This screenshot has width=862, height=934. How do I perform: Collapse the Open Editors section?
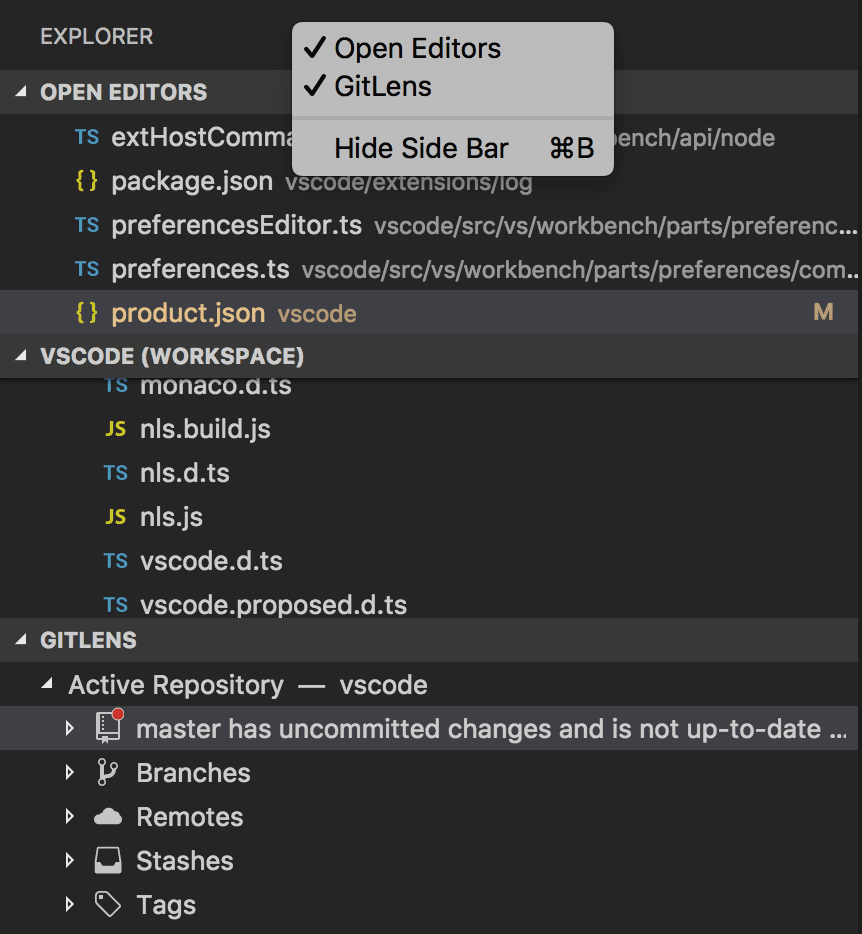tap(22, 92)
